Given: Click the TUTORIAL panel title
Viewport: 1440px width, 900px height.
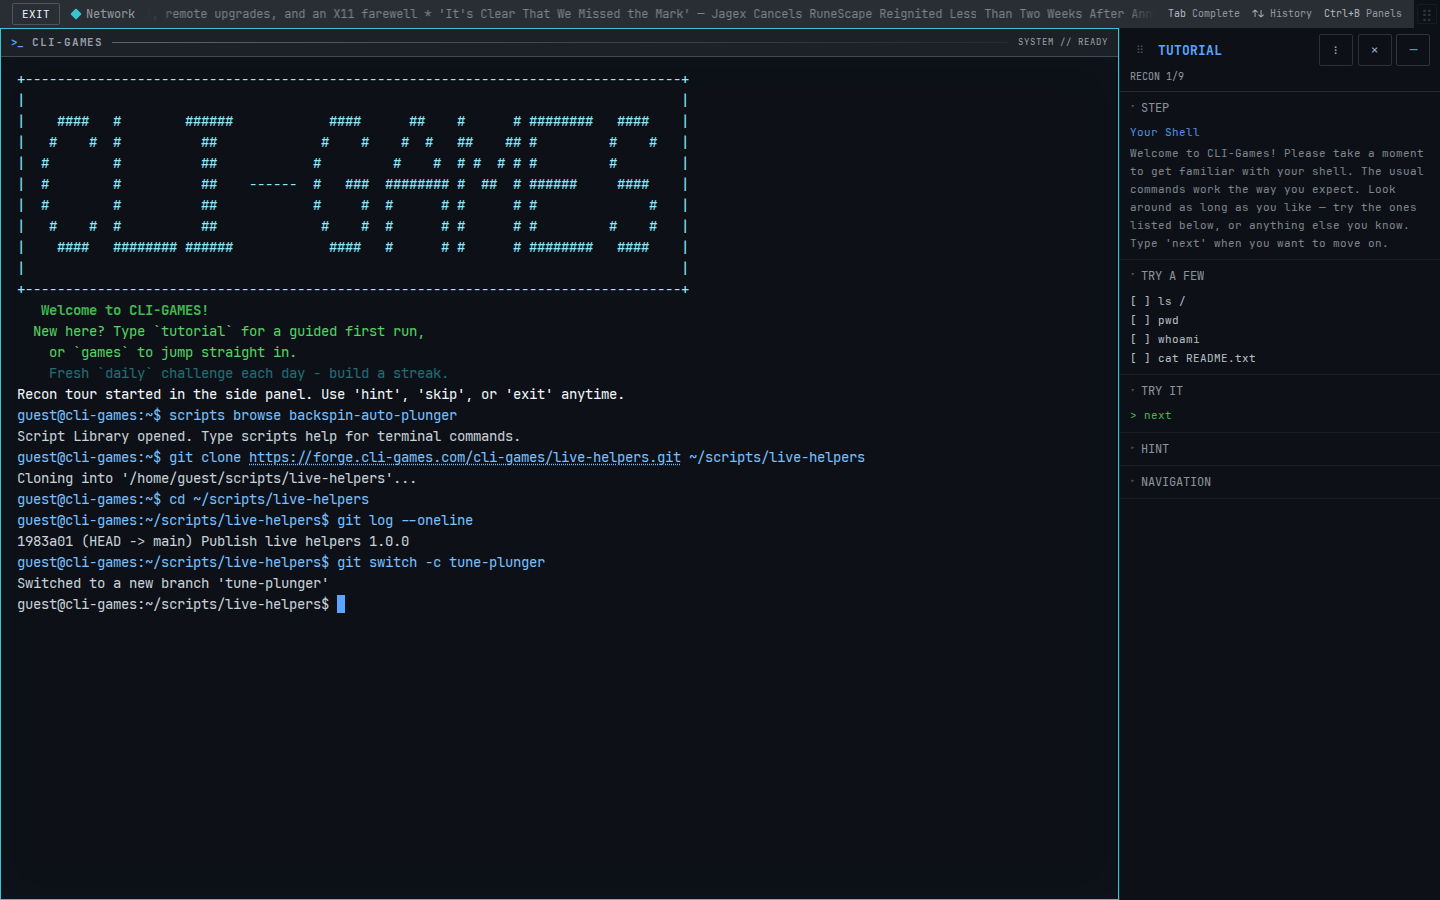Looking at the screenshot, I should (1189, 50).
